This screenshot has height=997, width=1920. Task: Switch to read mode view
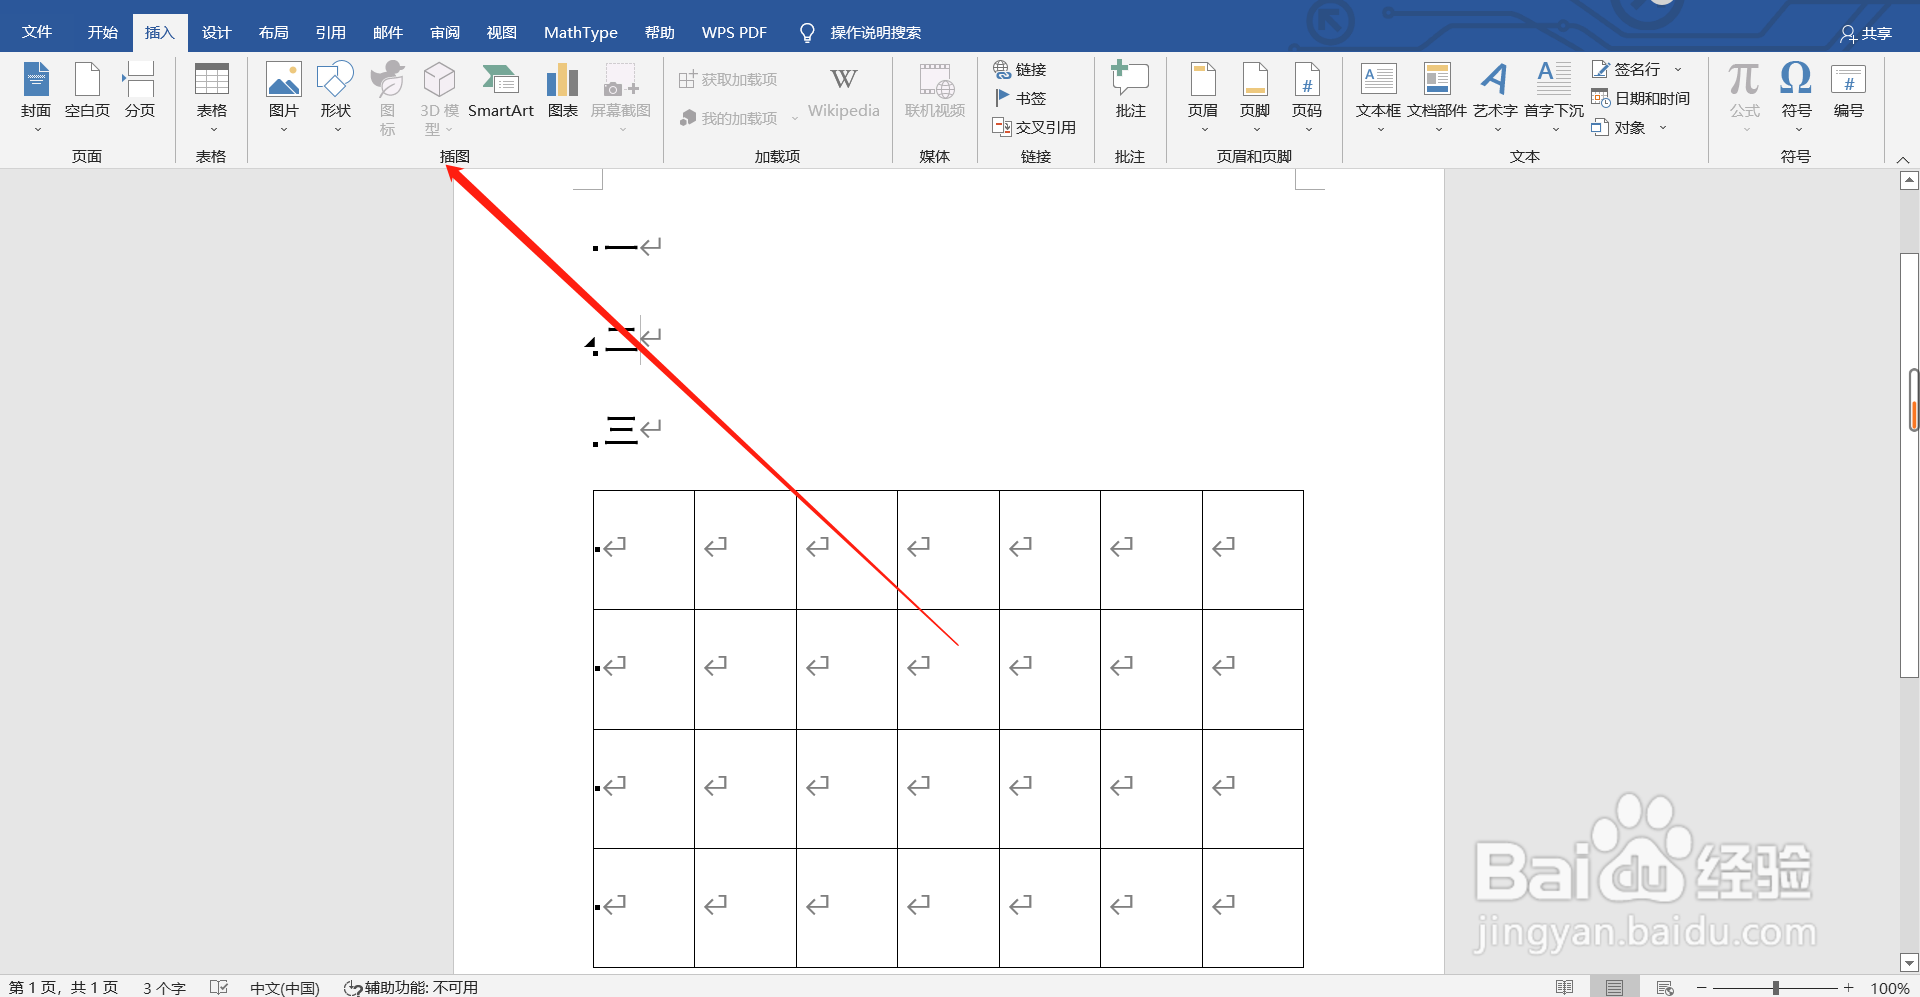1565,988
